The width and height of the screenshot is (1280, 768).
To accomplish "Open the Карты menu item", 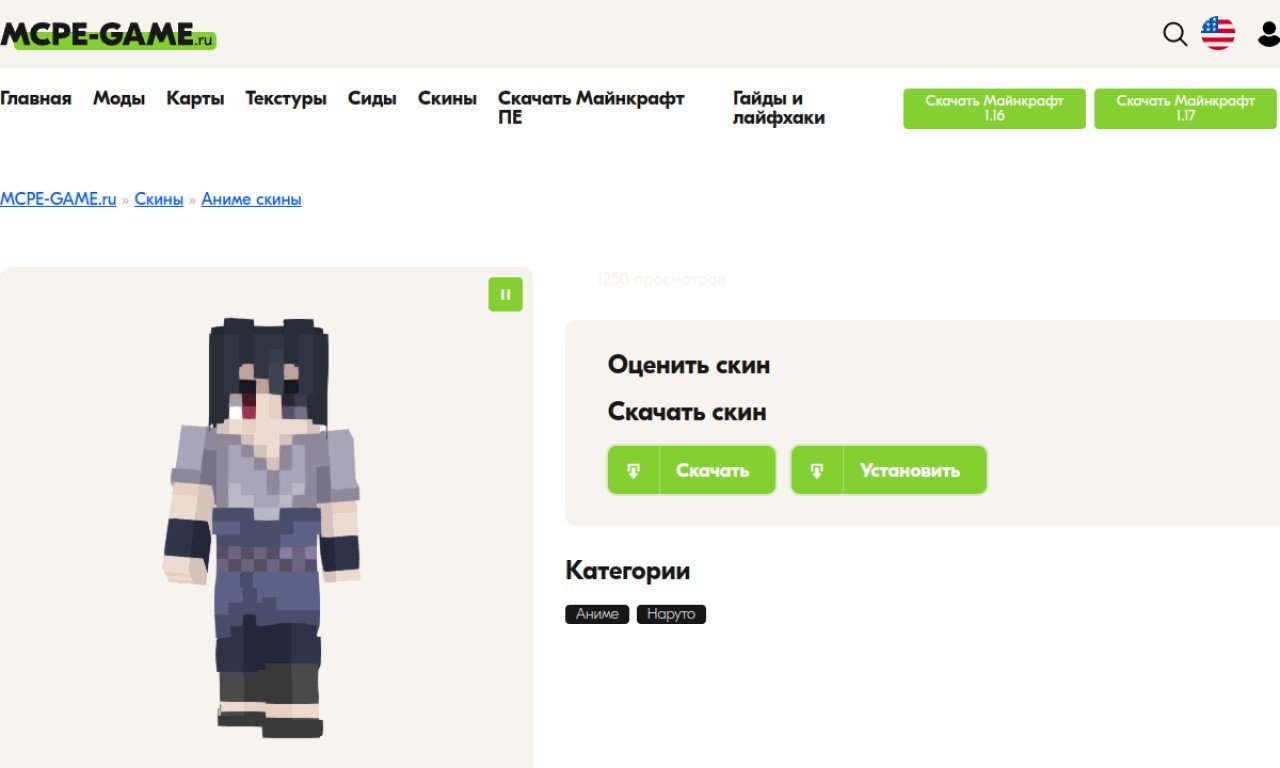I will pos(195,98).
